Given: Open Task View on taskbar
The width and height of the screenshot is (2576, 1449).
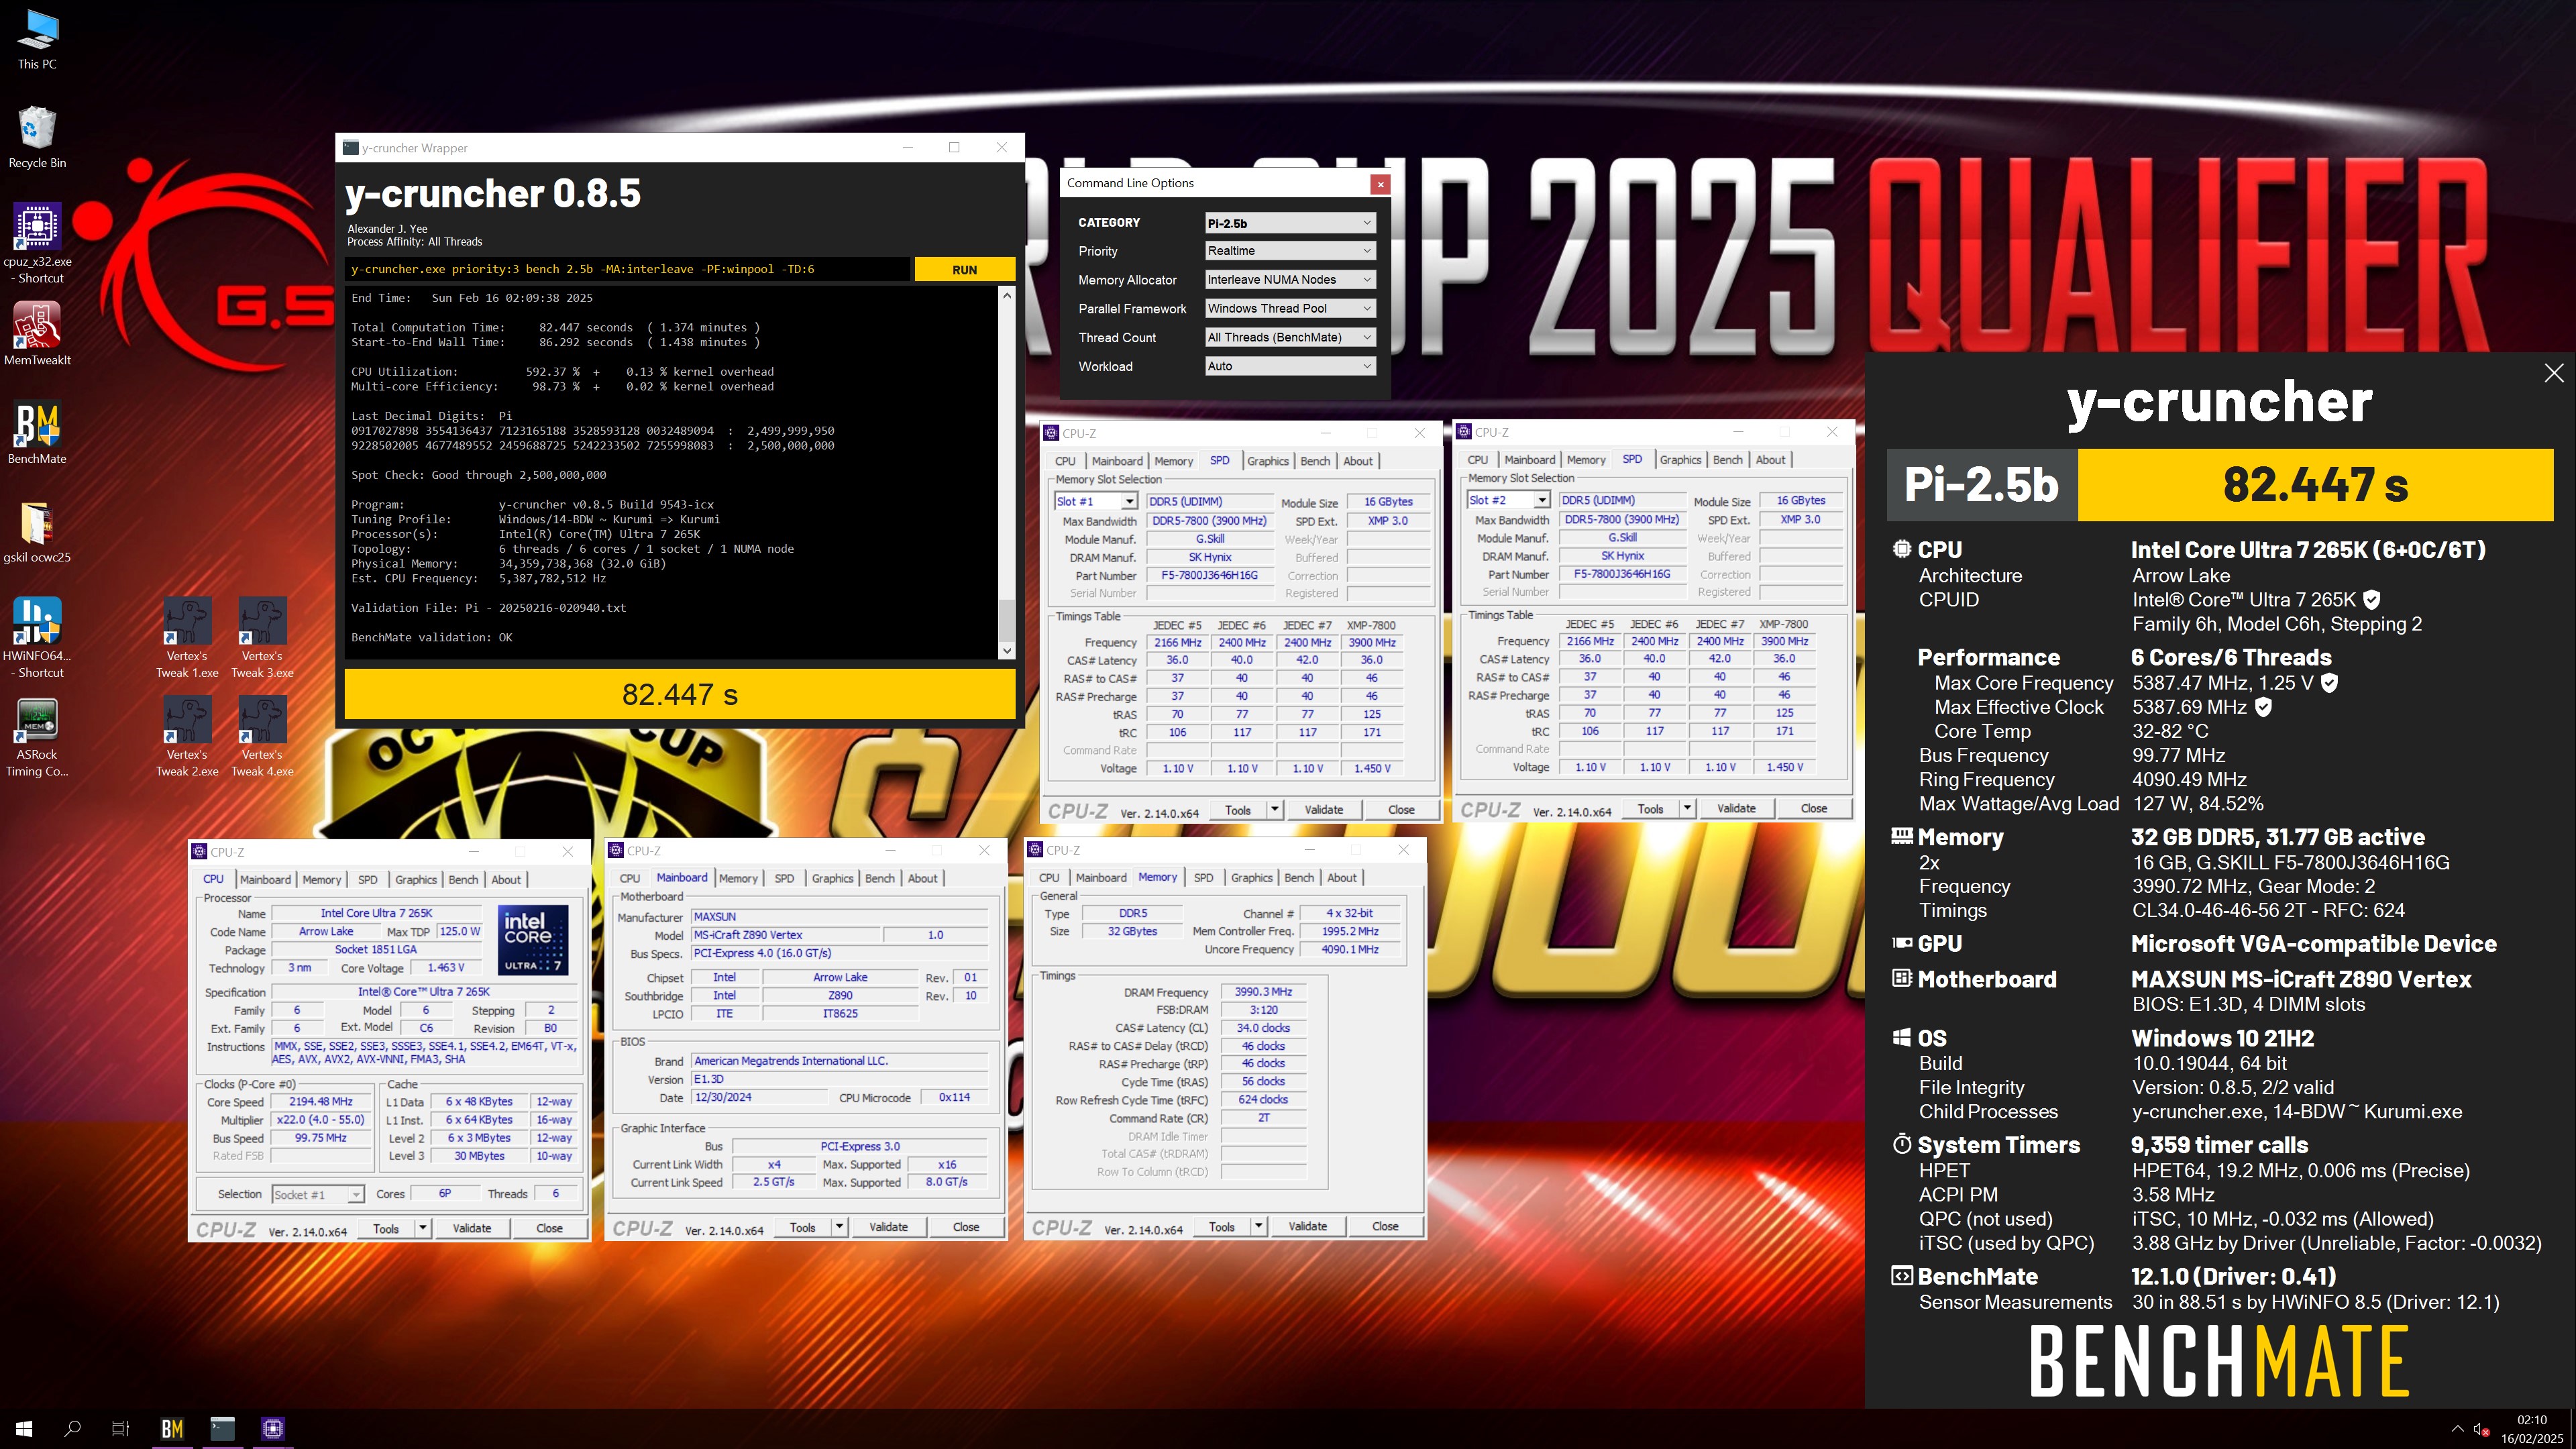Looking at the screenshot, I should point(120,1428).
